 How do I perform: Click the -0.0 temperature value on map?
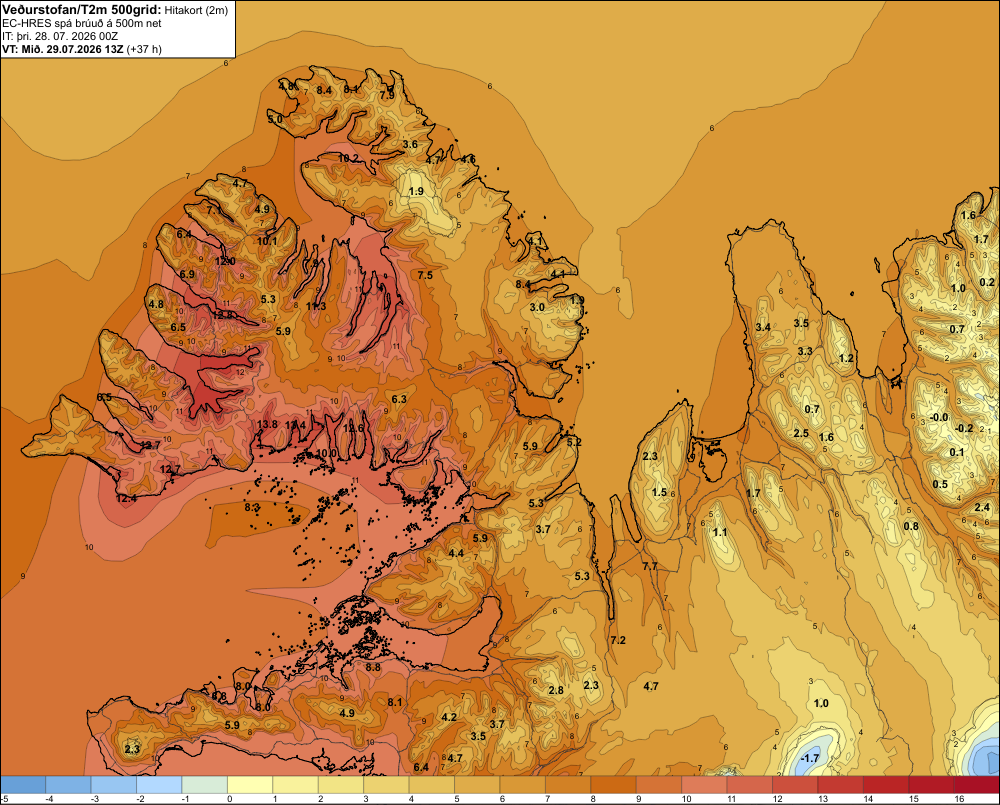click(939, 417)
